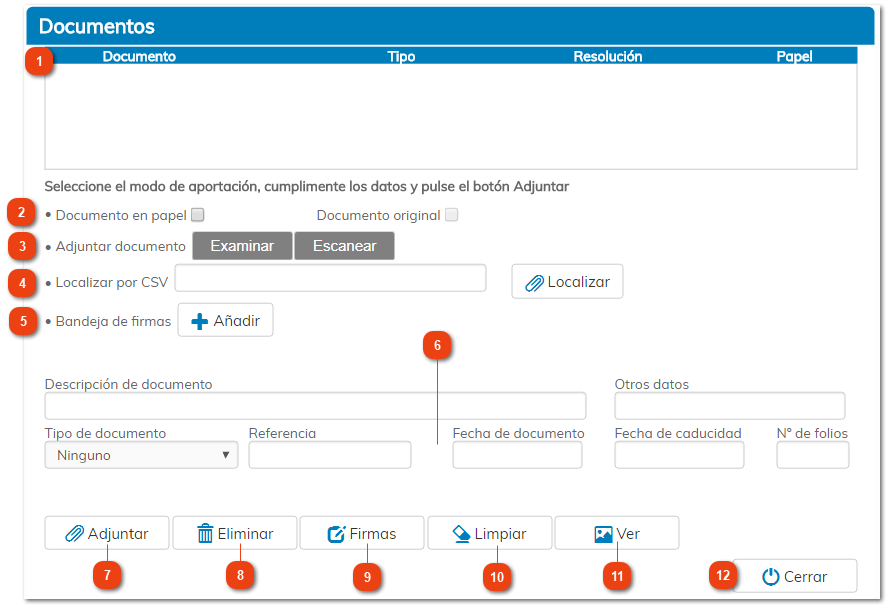Viewport: 889px width, 608px height.
Task: Click the eraser icon on Limpiar button
Action: click(460, 532)
